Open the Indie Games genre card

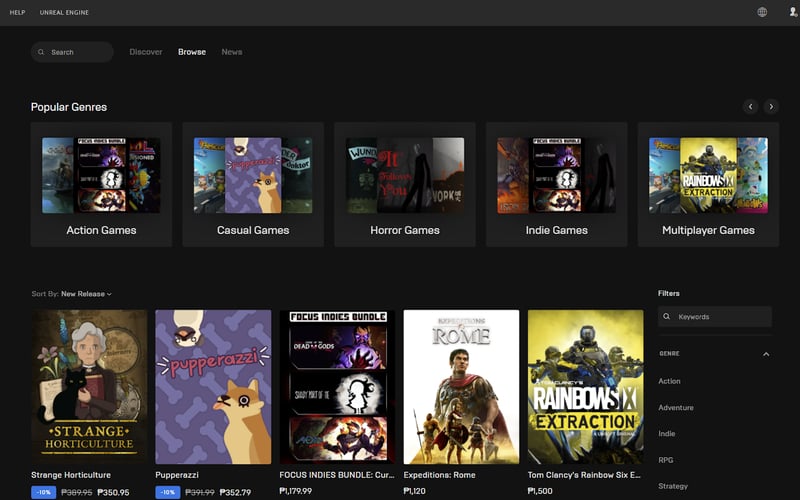point(557,184)
